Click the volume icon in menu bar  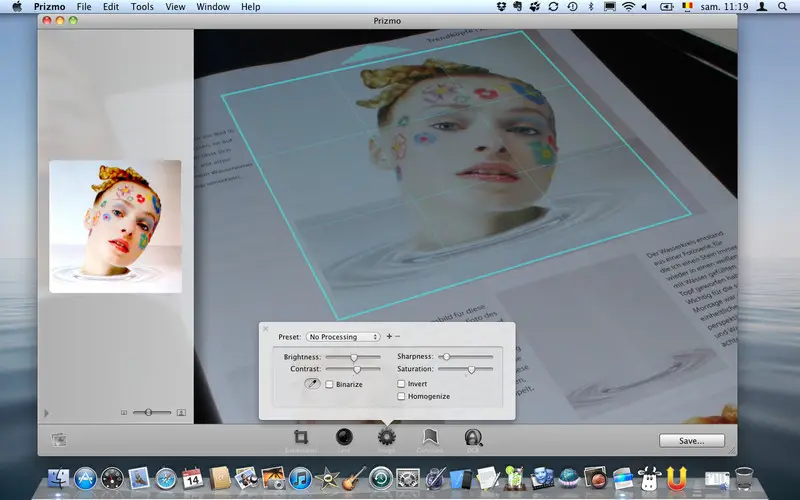pos(645,7)
